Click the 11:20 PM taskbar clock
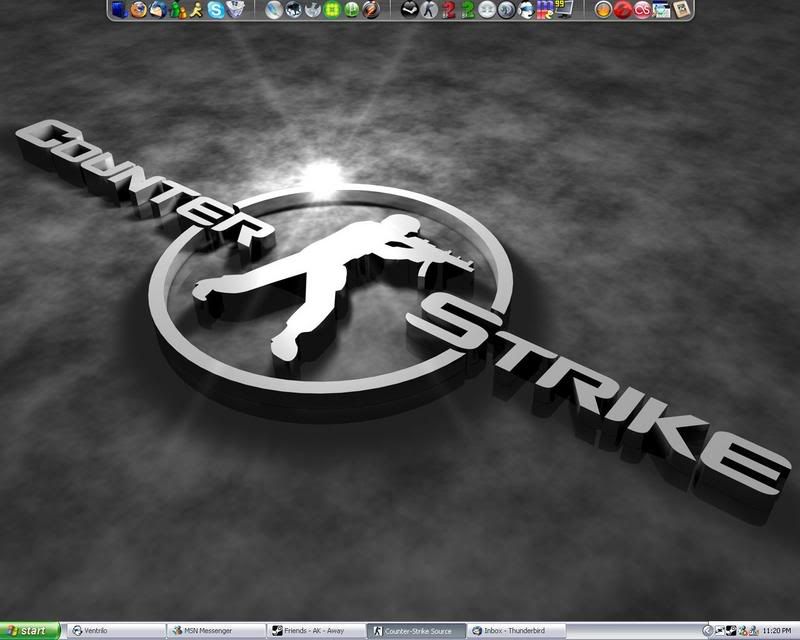 tap(777, 631)
